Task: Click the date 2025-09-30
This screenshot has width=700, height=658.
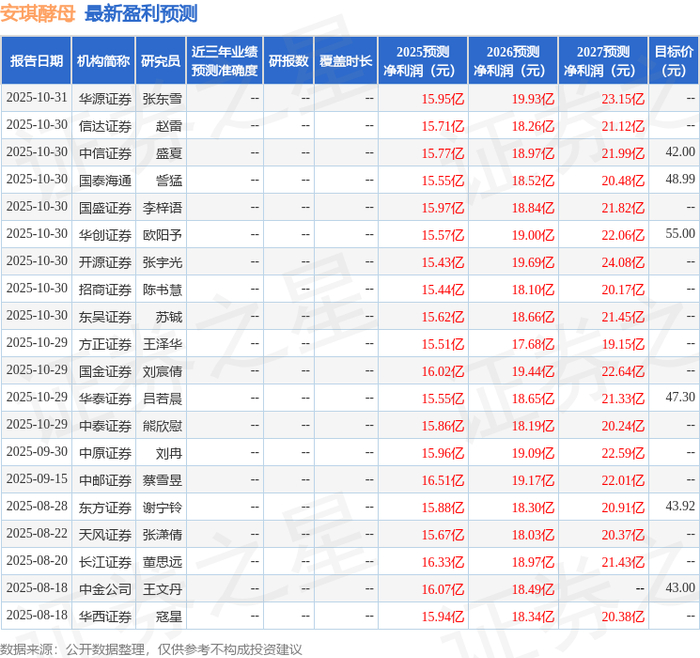Action: [x=37, y=451]
